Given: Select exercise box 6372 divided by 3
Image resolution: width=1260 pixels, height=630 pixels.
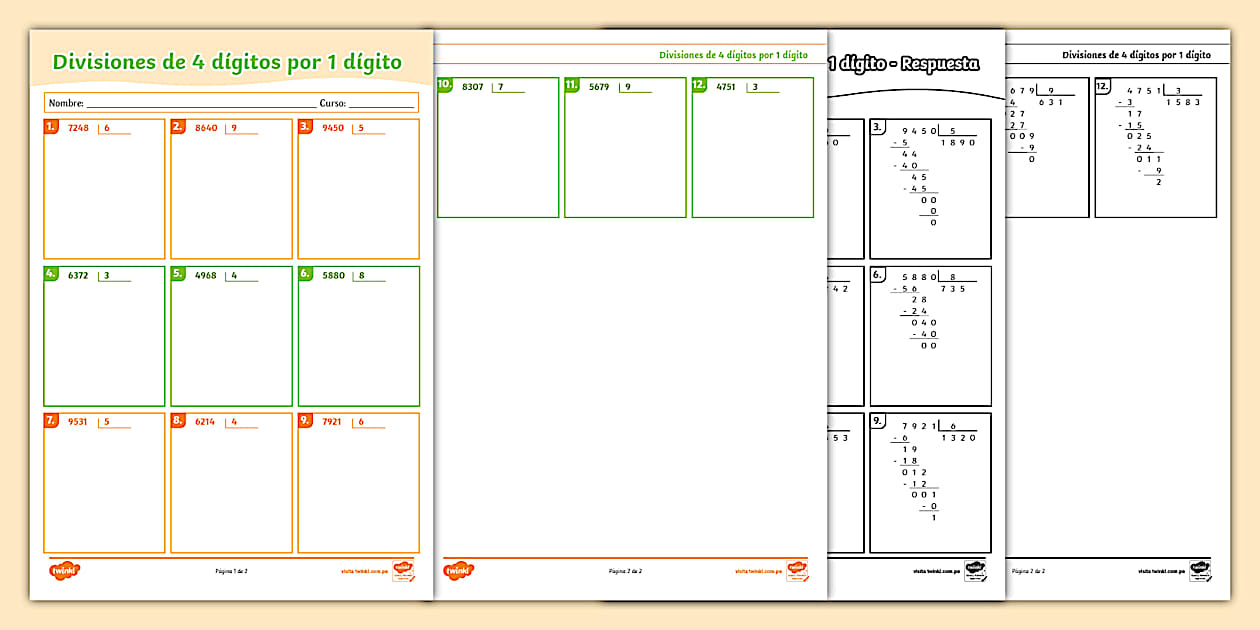Looking at the screenshot, I should coord(104,336).
